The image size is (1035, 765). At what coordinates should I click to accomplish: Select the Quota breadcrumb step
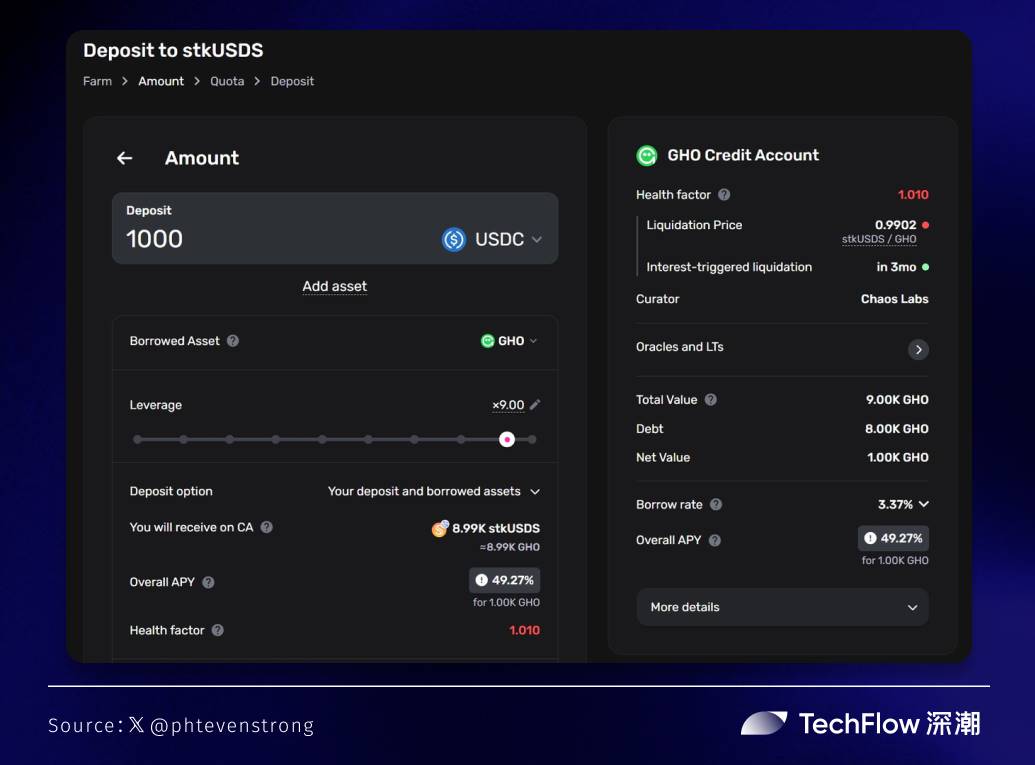227,81
